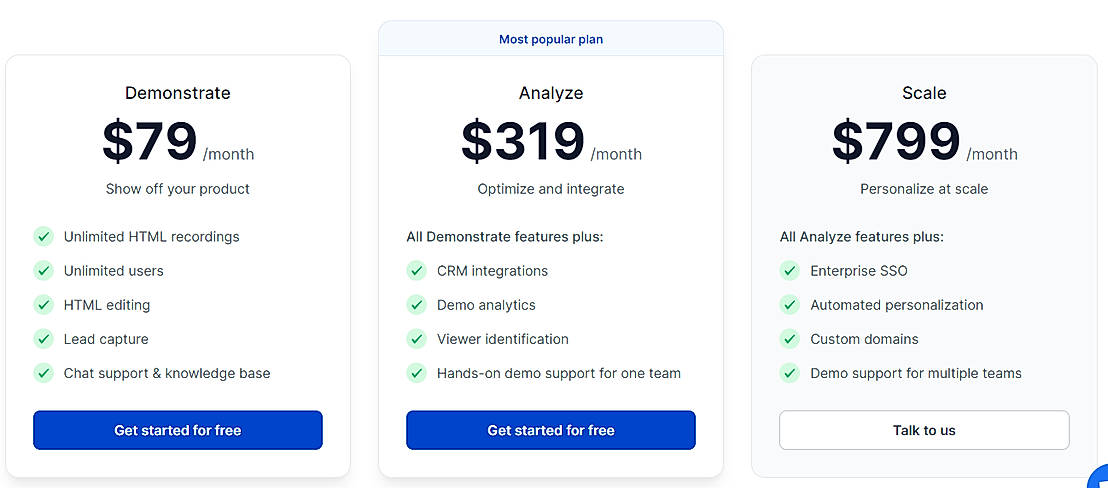Screen dimensions: 1108x488
Task: Click the Enterprise SSO checkmark icon
Action: 790,271
